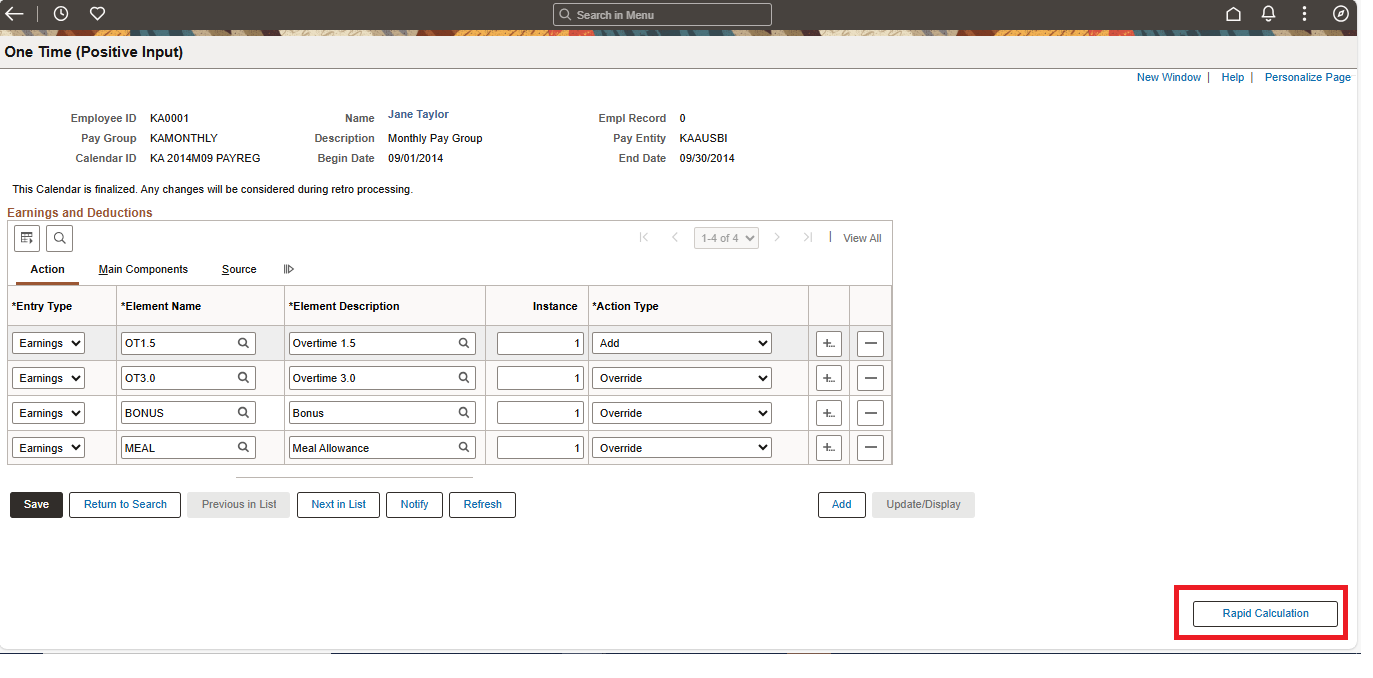The width and height of the screenshot is (1373, 678).
Task: Open recently visited pages via clock icon
Action: click(60, 13)
